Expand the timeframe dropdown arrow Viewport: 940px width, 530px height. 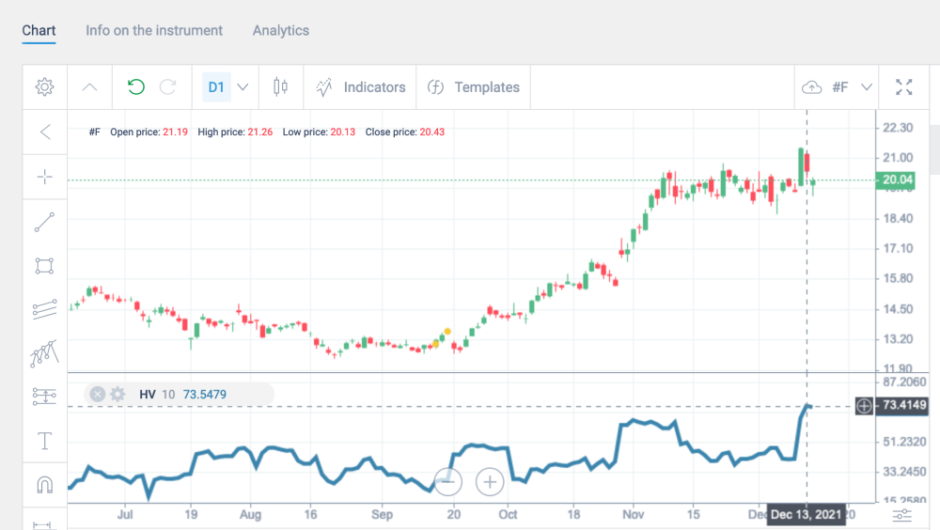pos(243,87)
